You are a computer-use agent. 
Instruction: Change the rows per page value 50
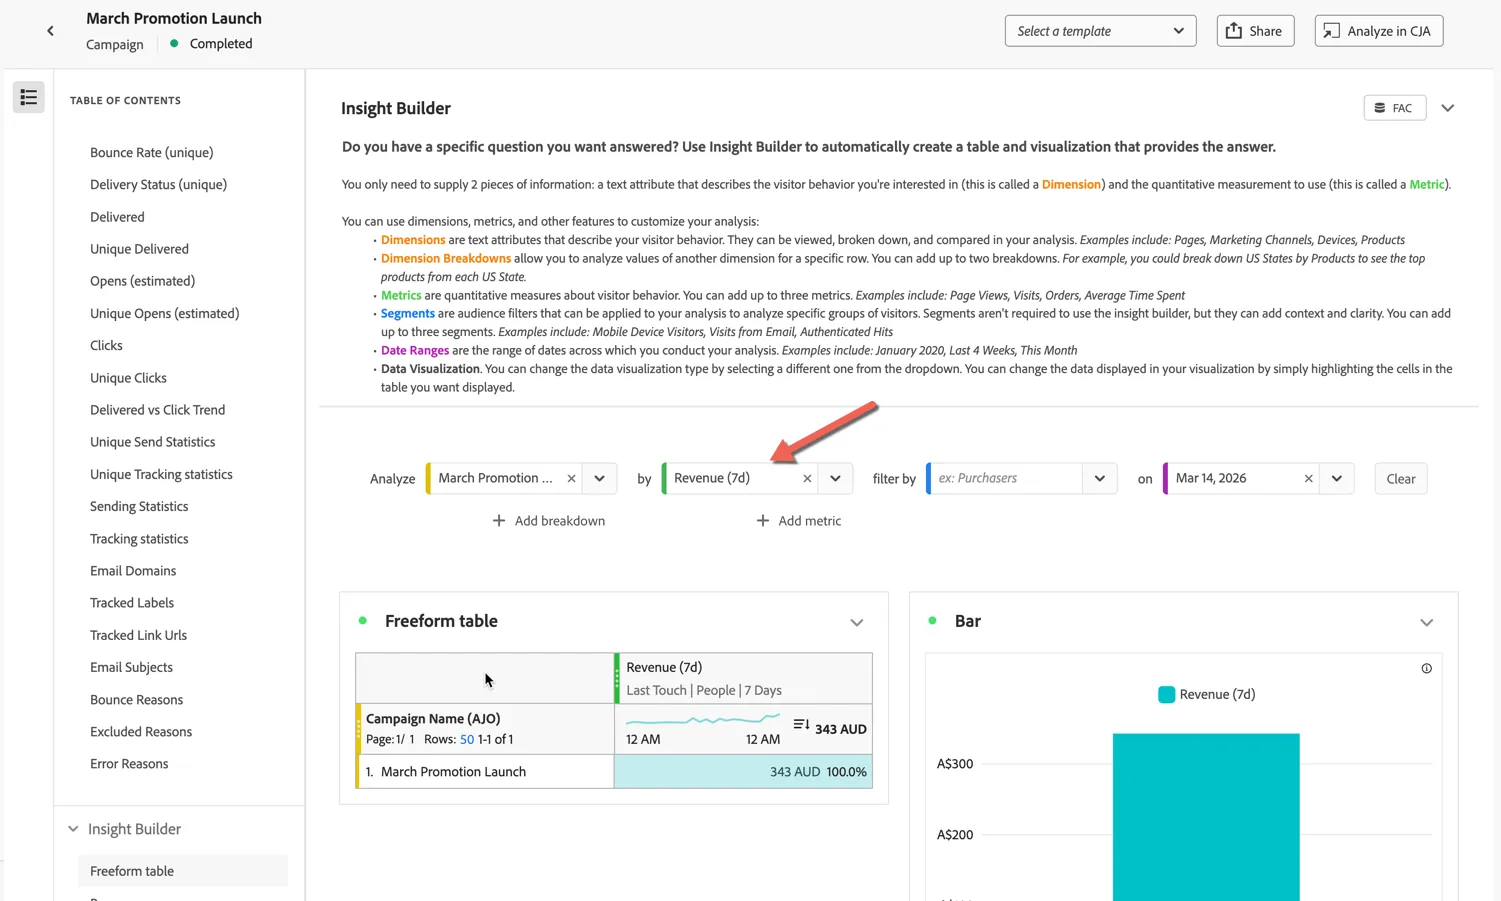(467, 740)
